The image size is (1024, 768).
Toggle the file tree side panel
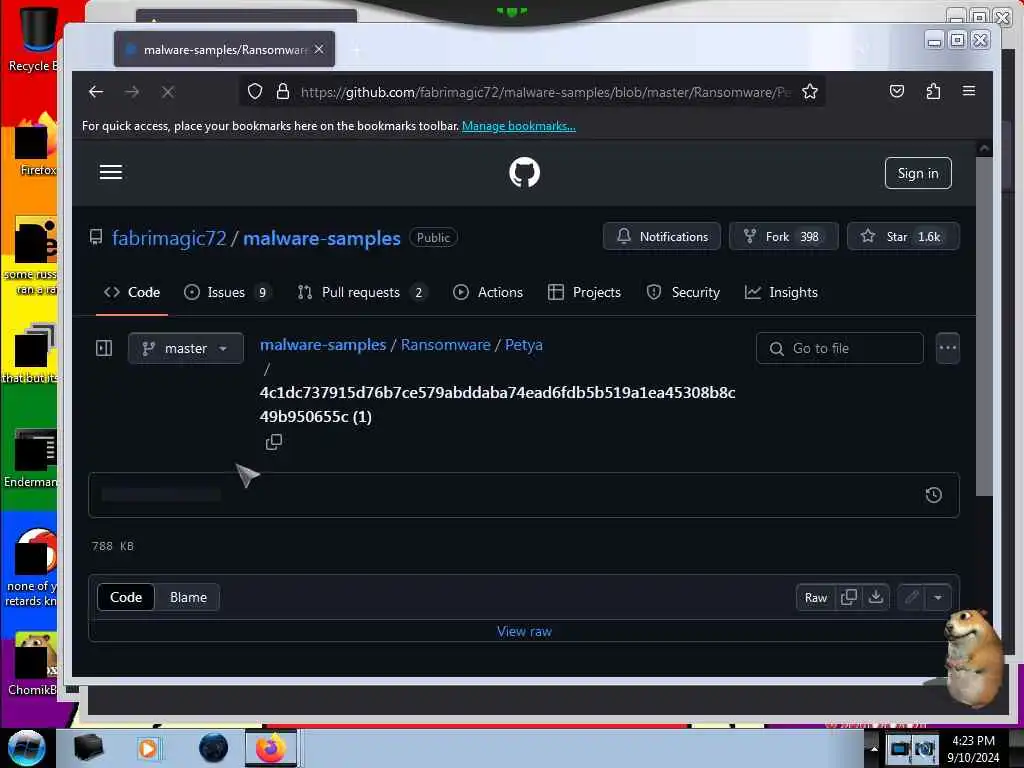point(104,348)
